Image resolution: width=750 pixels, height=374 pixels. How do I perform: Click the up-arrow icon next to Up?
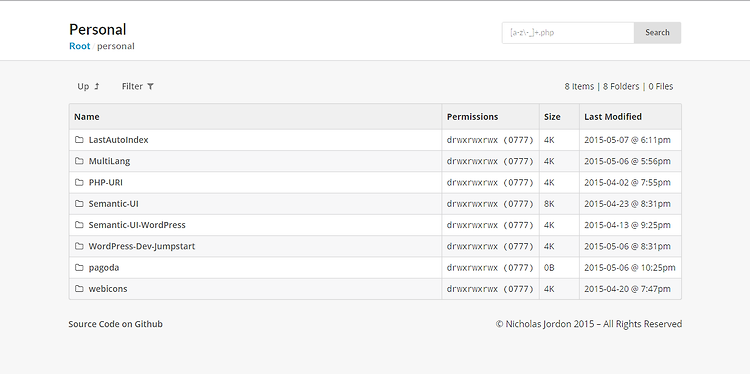pyautogui.click(x=97, y=86)
